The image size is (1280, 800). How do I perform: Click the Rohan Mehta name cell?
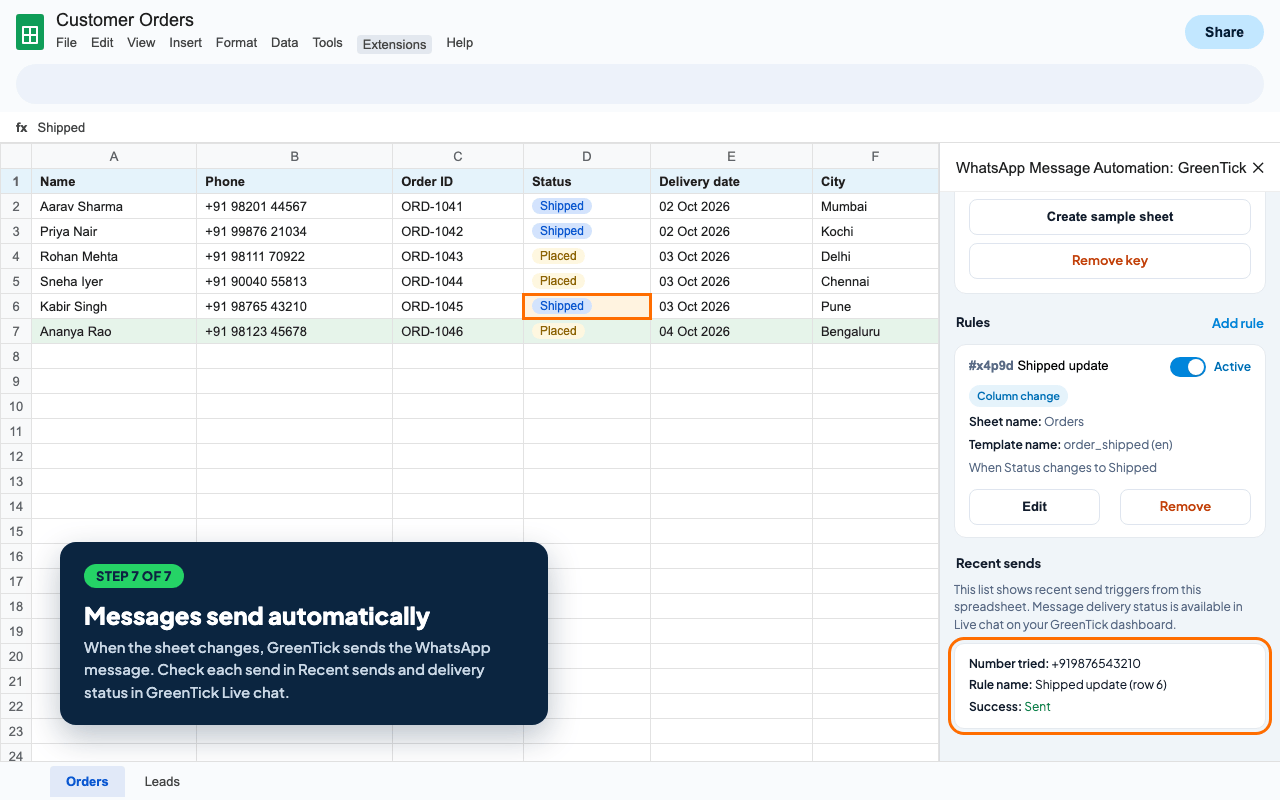[114, 256]
